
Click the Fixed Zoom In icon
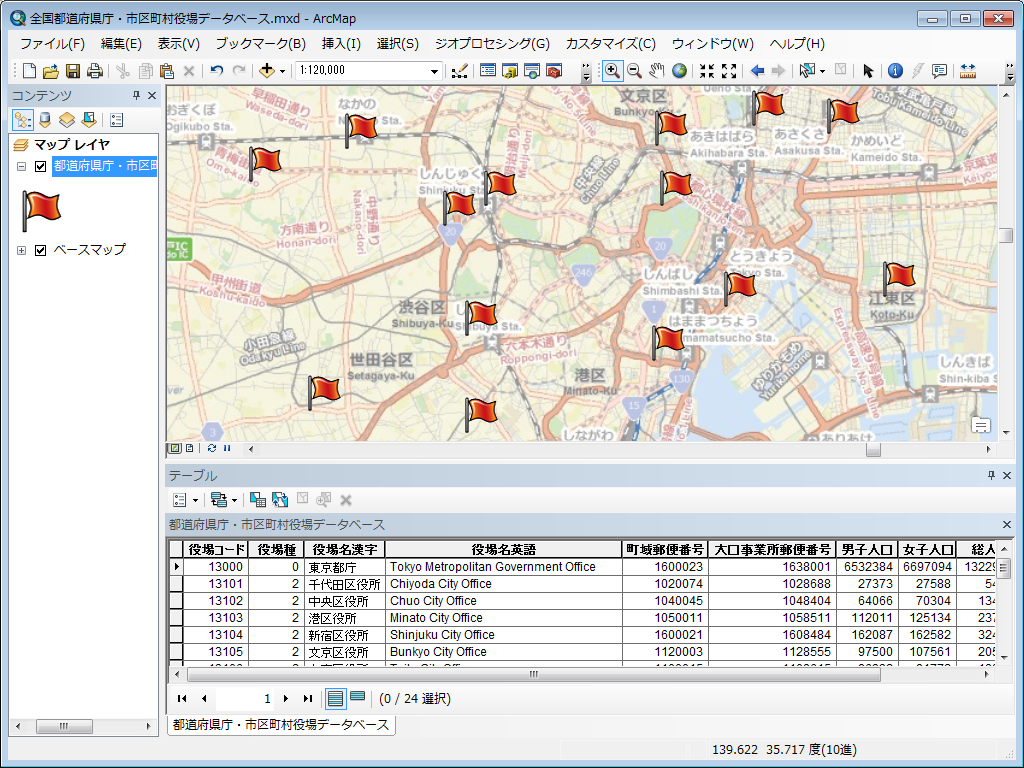pos(707,71)
